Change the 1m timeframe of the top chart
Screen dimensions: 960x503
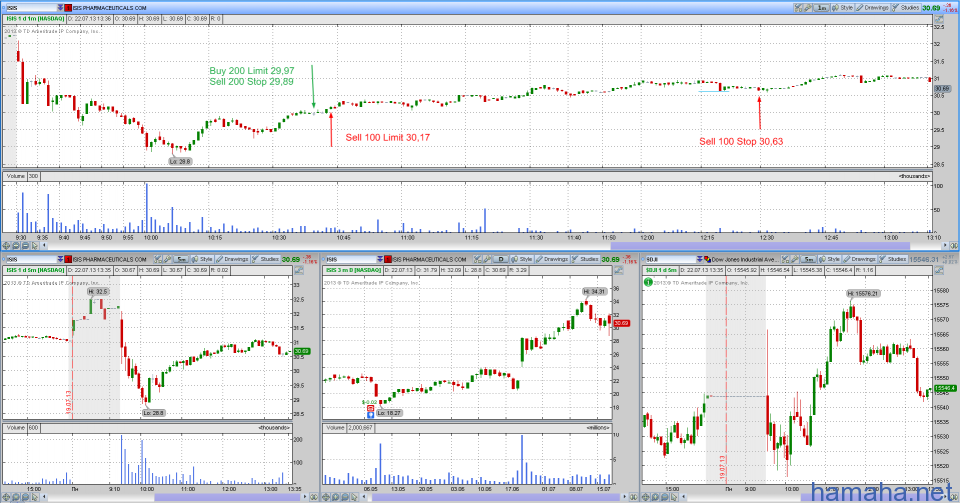(x=822, y=7)
